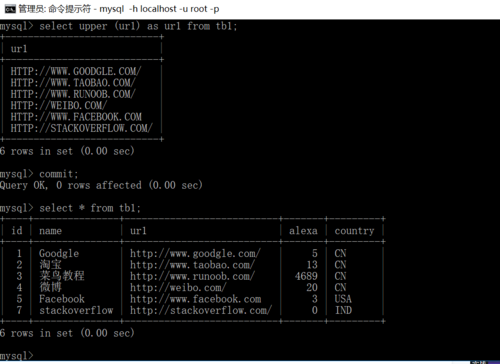
Task: Click the 'url' column header in lower table
Action: pos(138,231)
